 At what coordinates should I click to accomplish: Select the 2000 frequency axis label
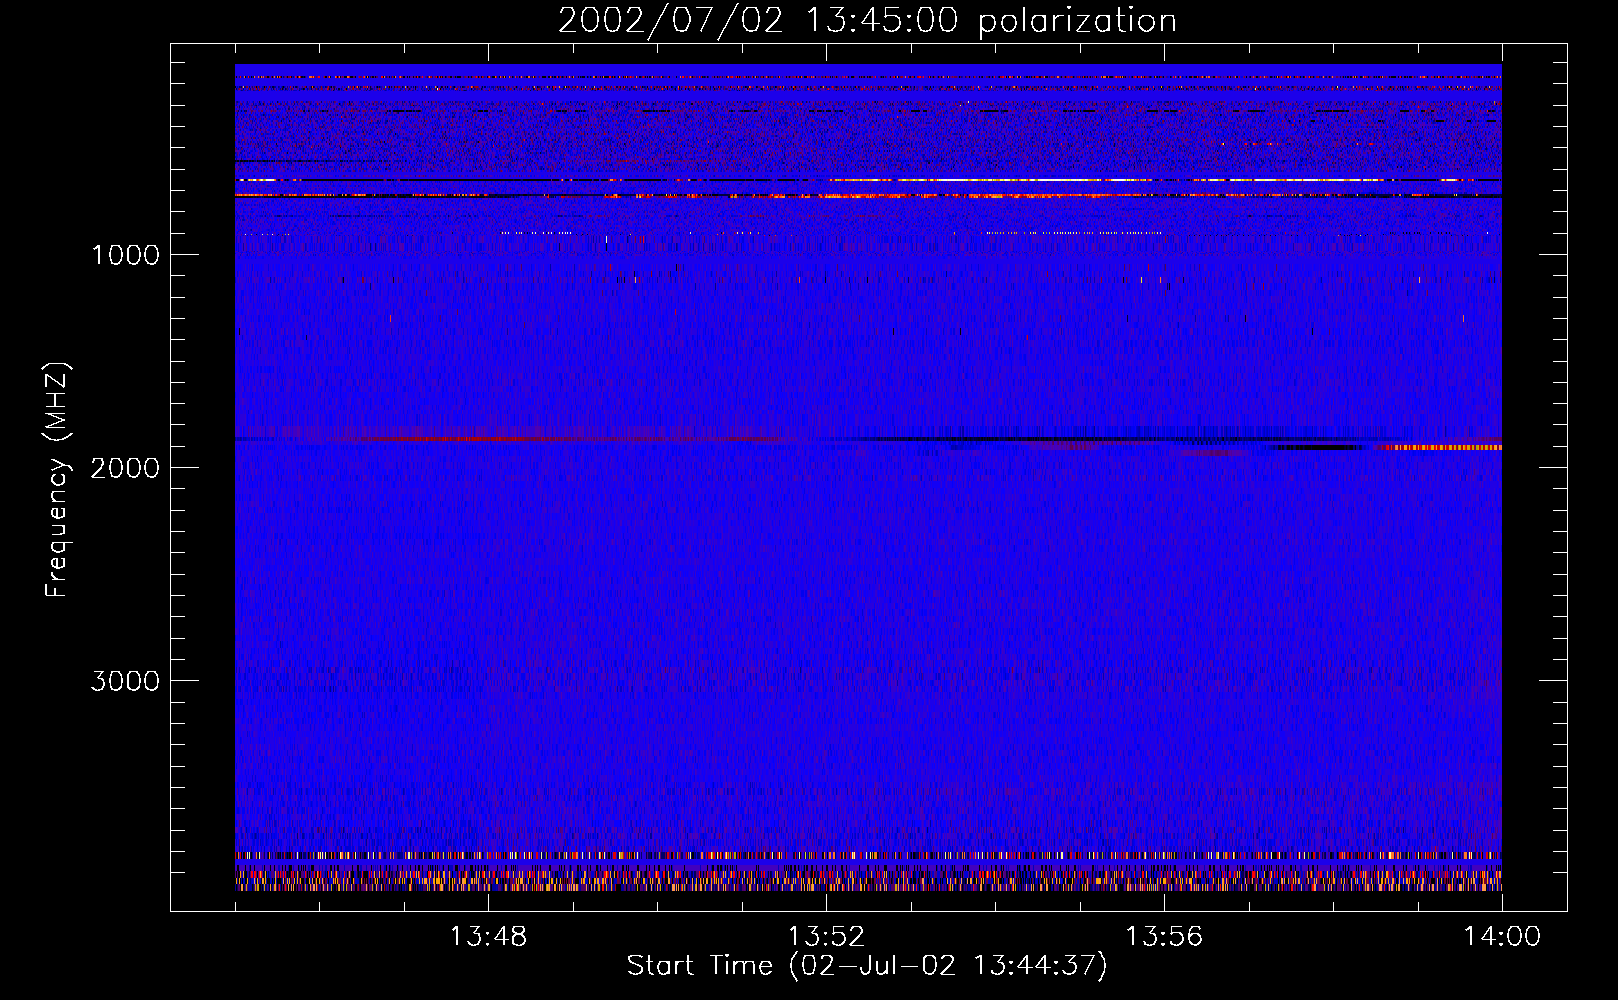tap(125, 468)
